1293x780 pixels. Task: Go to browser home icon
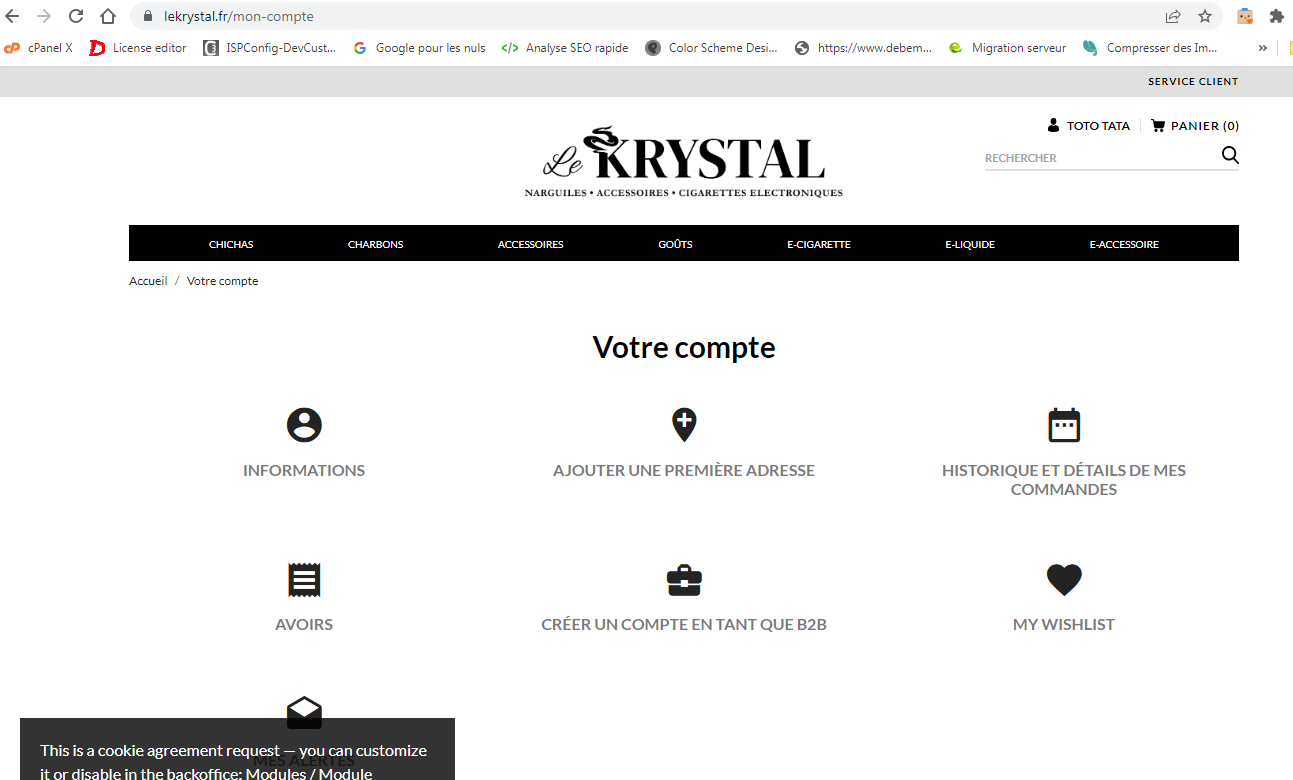(x=108, y=16)
